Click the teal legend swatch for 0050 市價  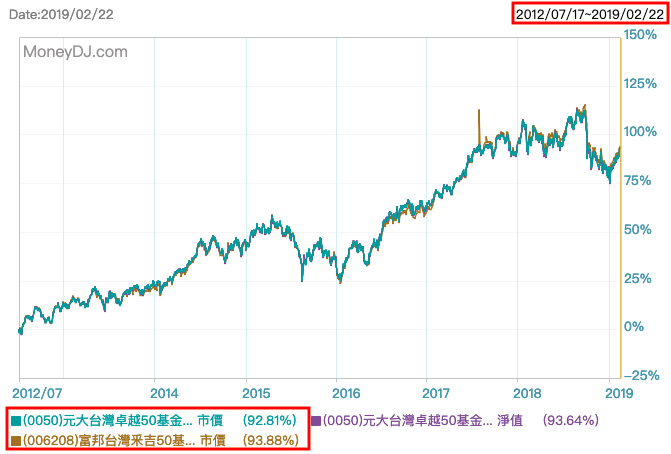tap(16, 421)
